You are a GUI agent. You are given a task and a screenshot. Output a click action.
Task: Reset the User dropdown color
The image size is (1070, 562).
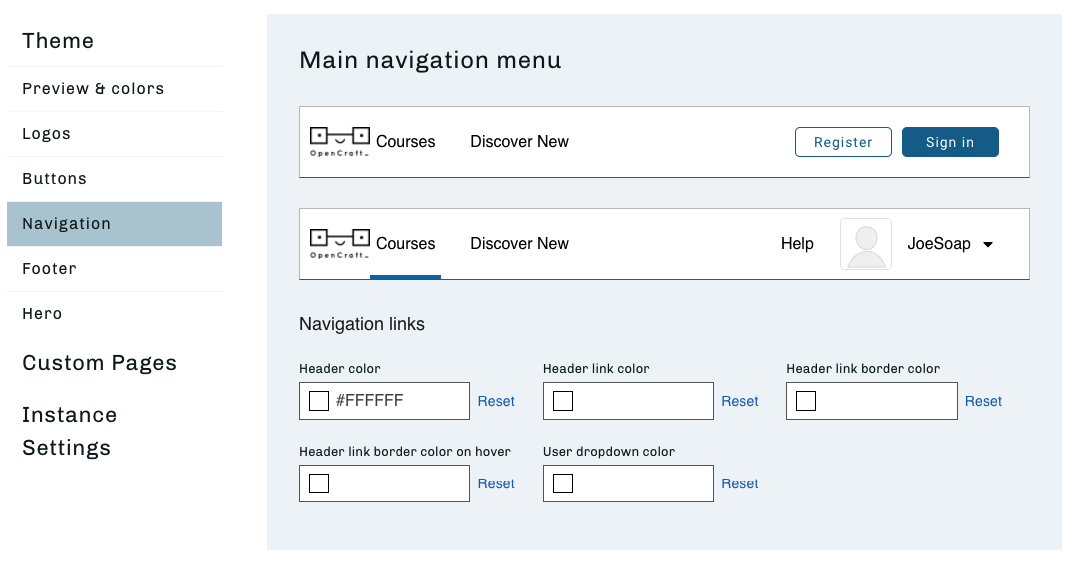(740, 484)
